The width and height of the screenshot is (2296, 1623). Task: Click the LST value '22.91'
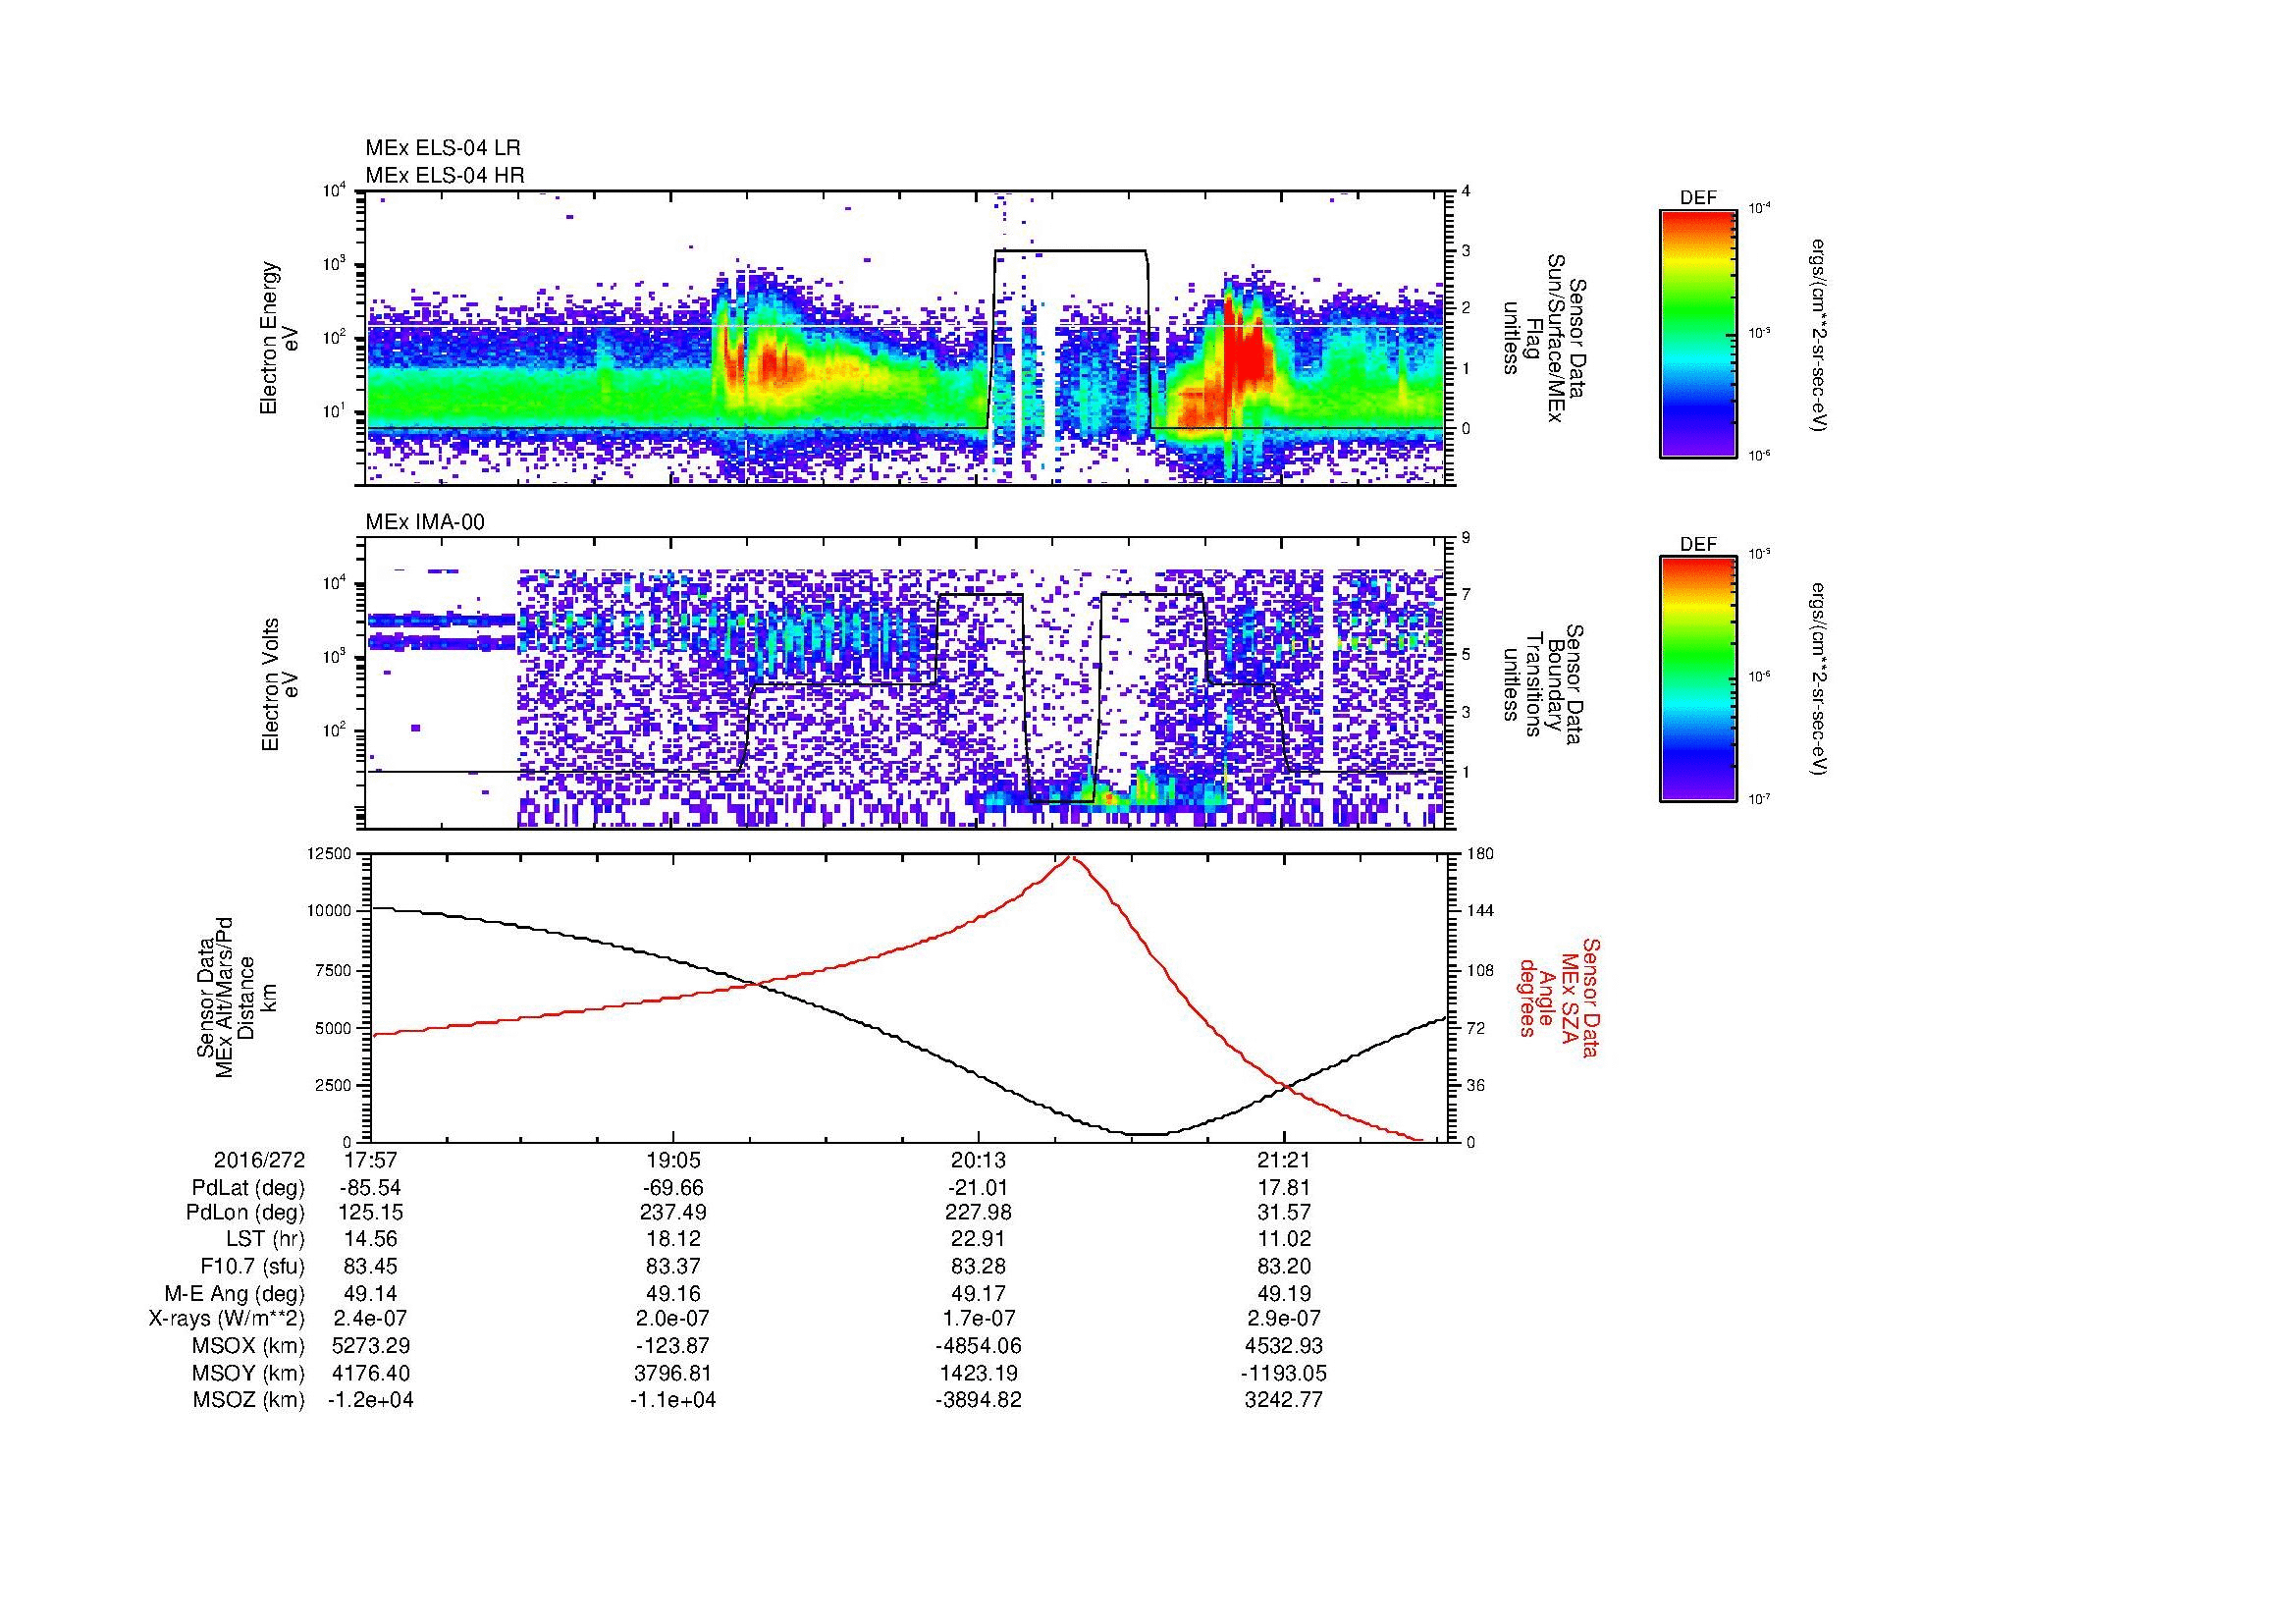(978, 1240)
